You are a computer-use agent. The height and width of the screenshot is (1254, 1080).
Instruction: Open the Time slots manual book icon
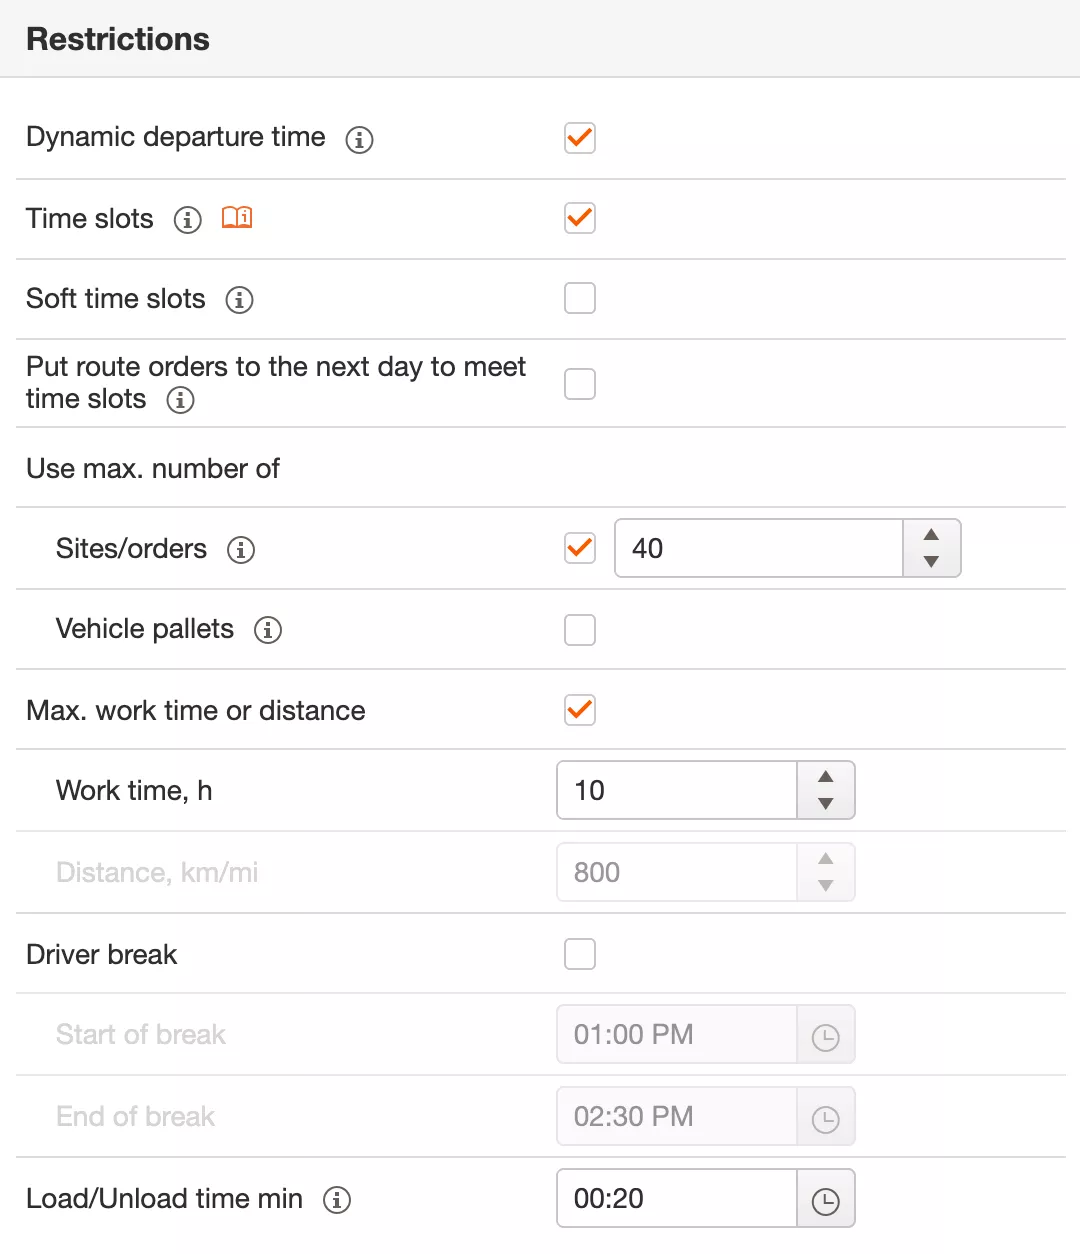pos(237,217)
